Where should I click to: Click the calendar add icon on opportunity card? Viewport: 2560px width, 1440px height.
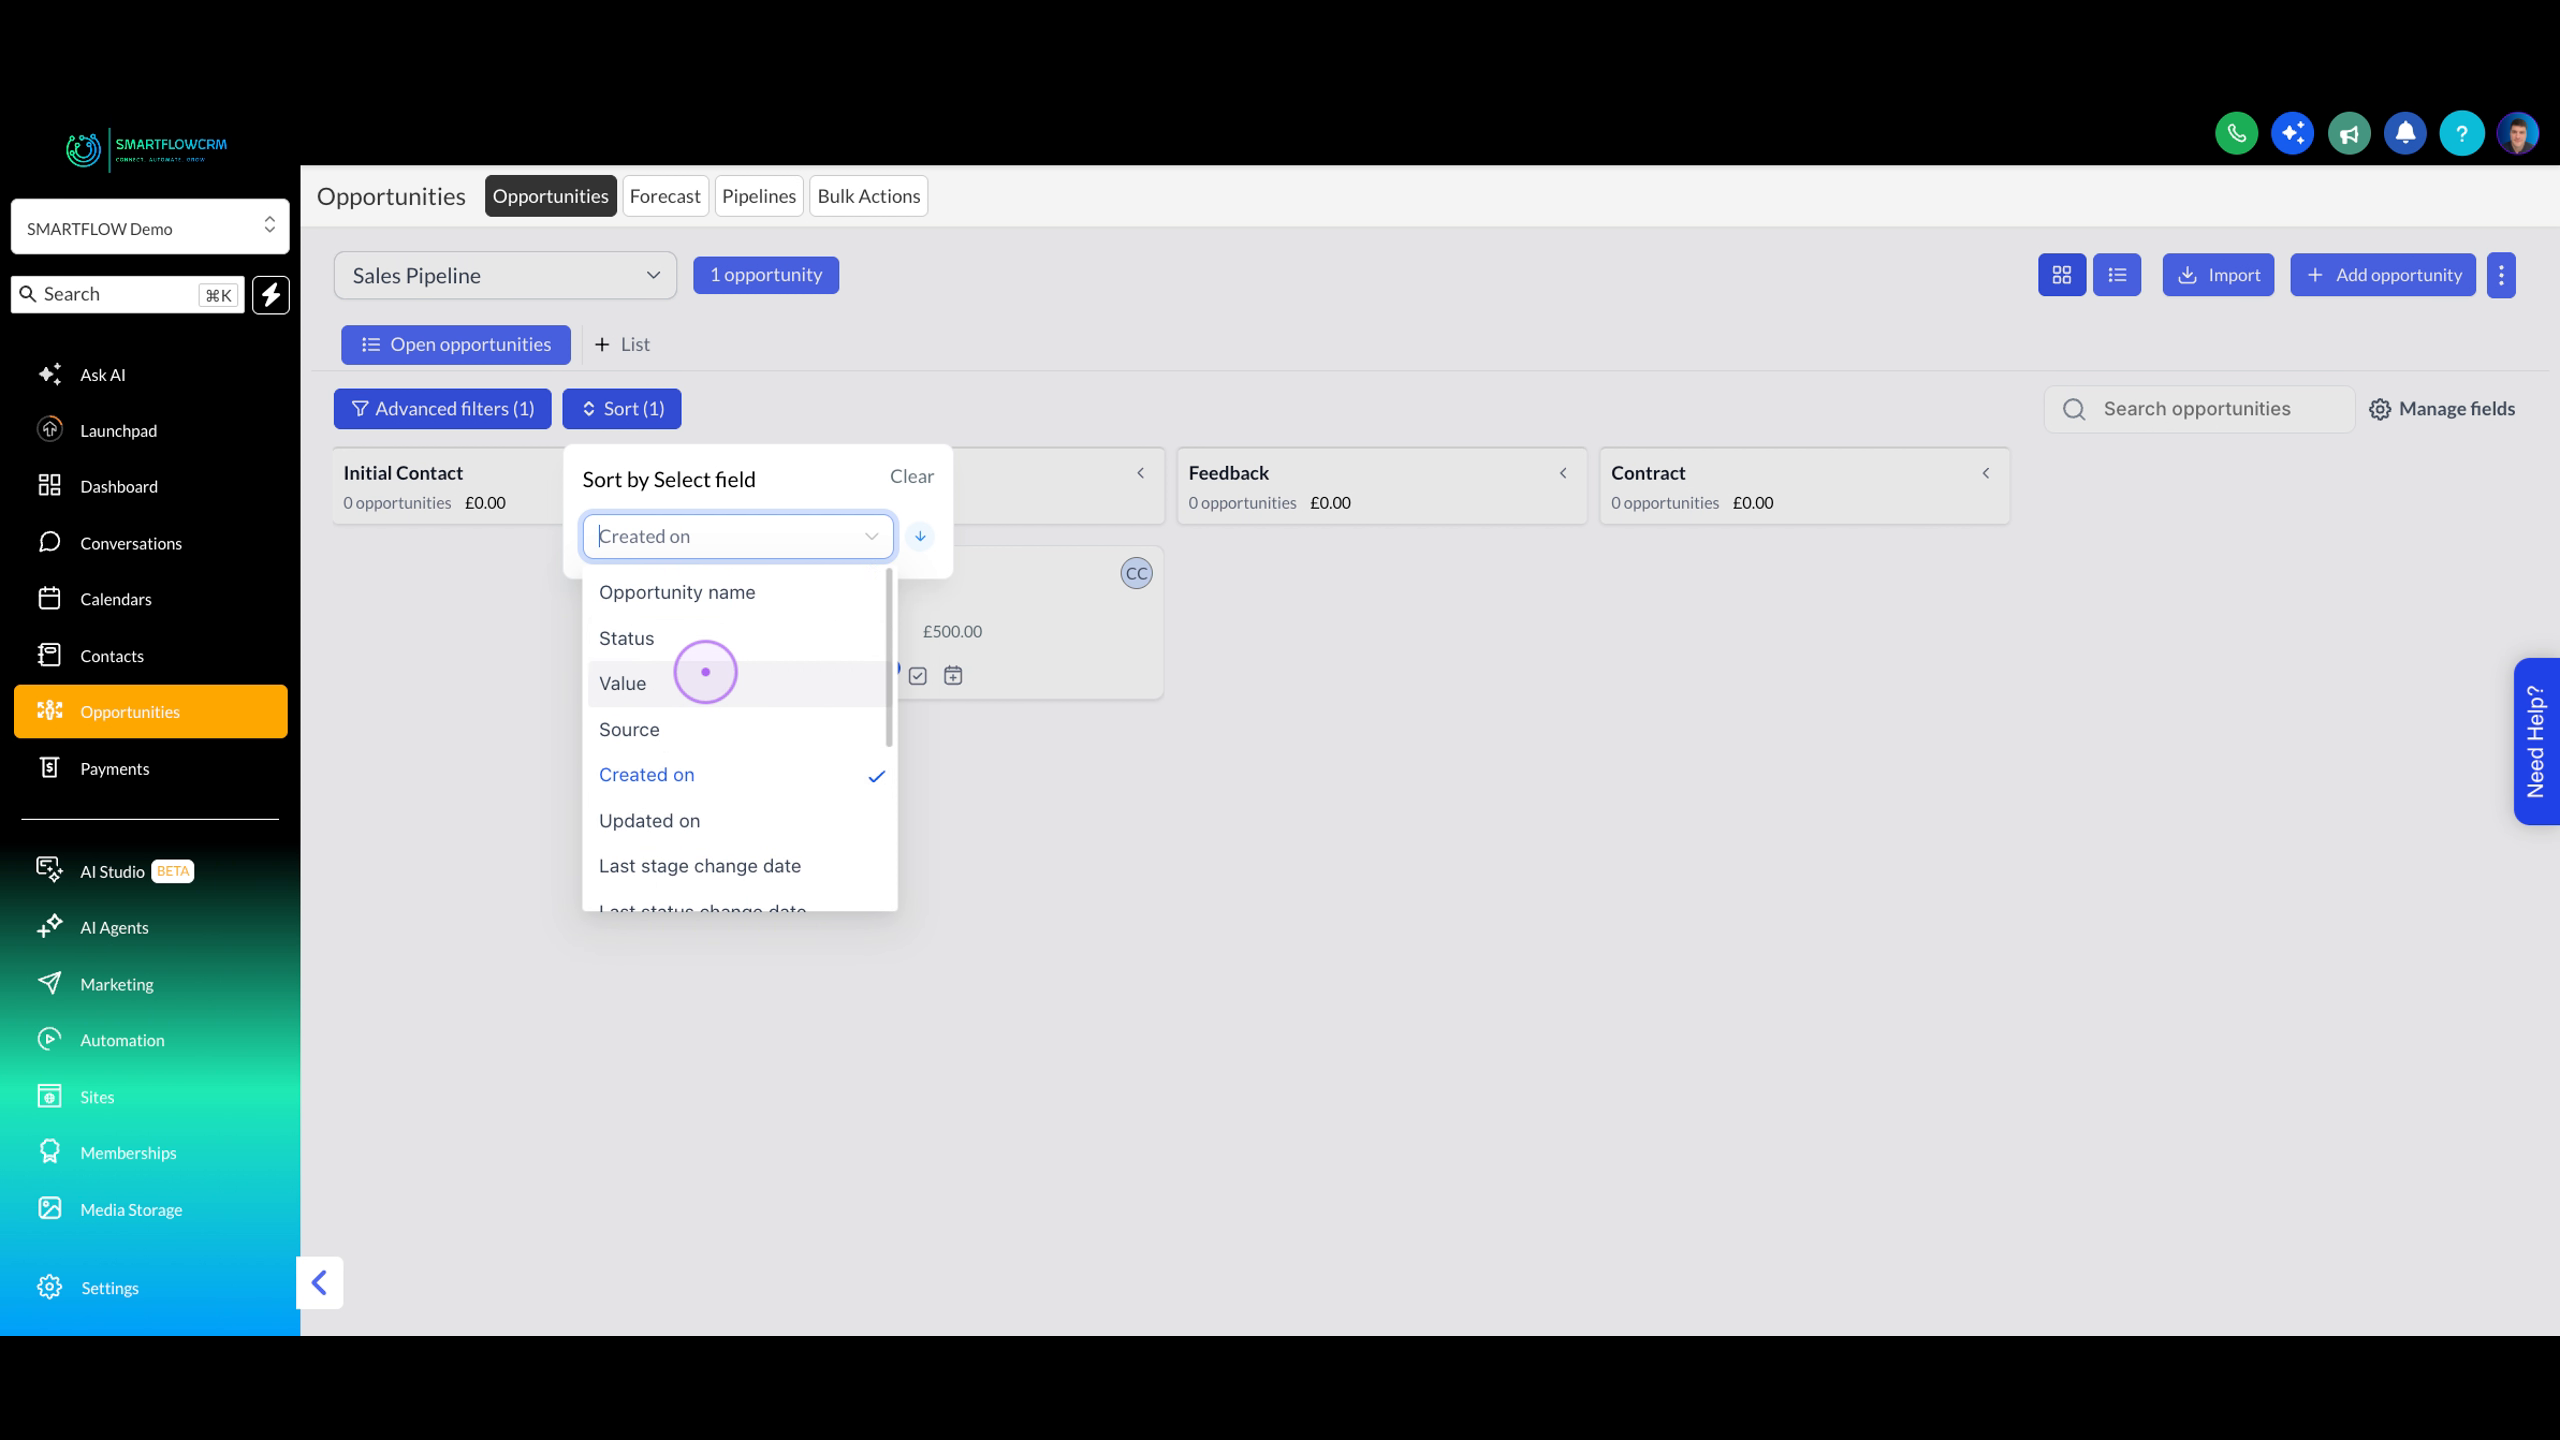(x=953, y=676)
